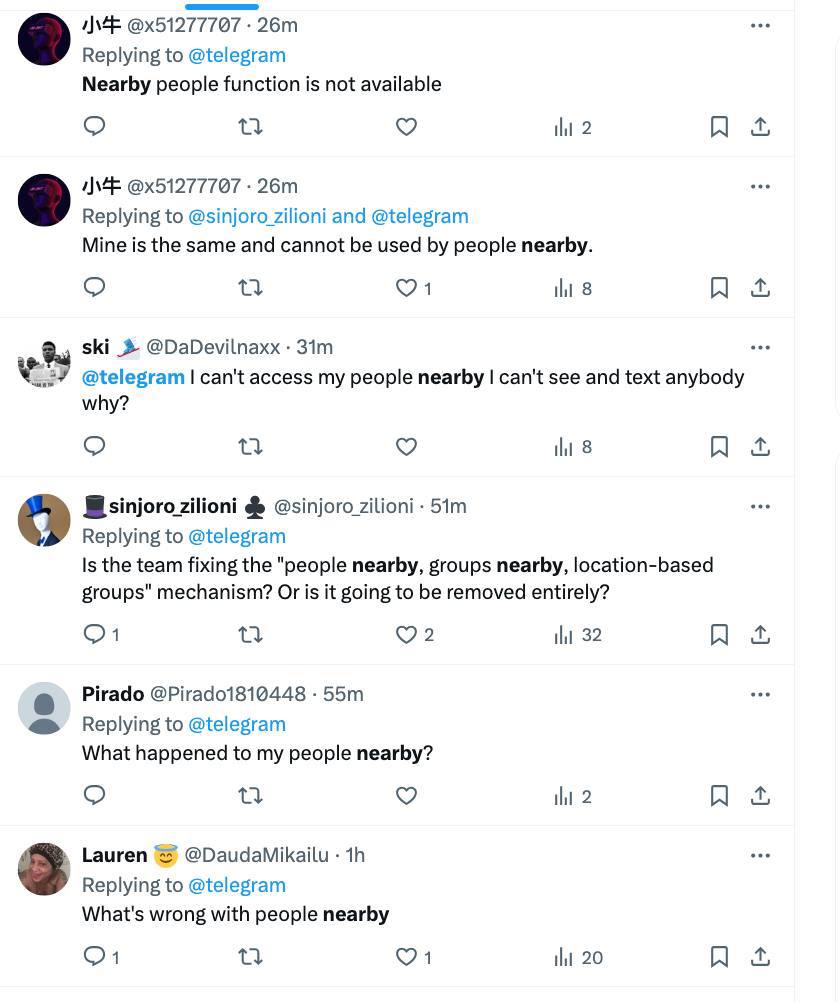Expand more menu on Pirado's tweet
Image resolution: width=840 pixels, height=1002 pixels.
tap(760, 694)
